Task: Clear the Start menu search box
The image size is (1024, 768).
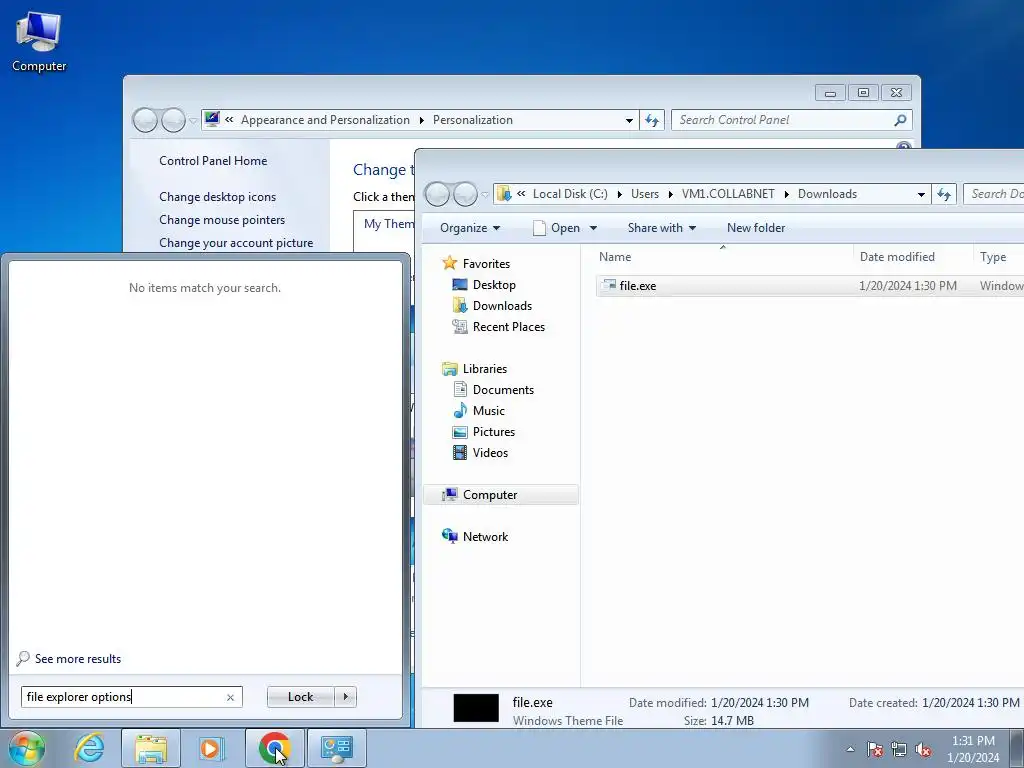Action: 231,697
